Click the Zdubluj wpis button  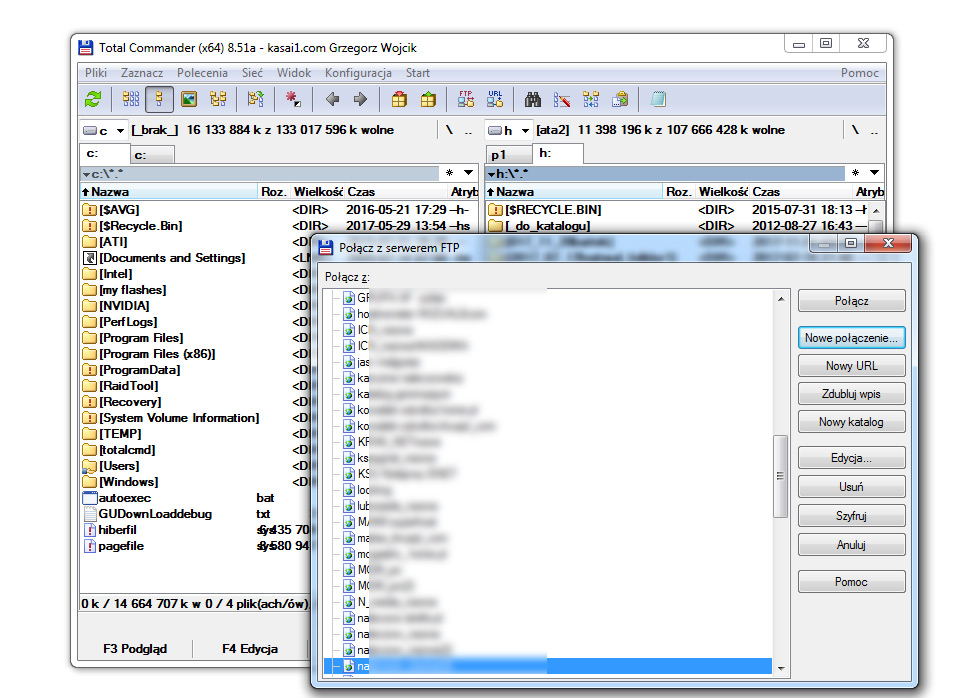[852, 394]
